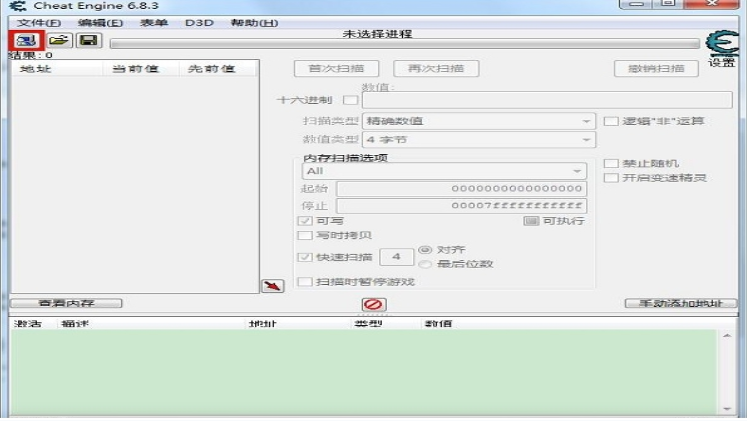Enable the 开启变速精灵 checkbox
Viewport: 747px width, 421px height.
coord(611,178)
